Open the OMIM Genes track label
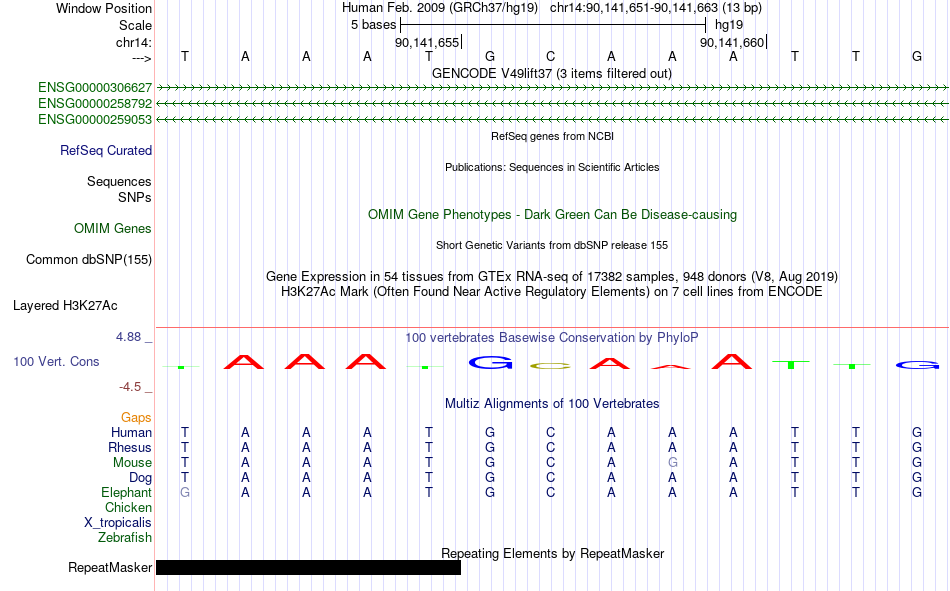Viewport: 950px width, 591px height. (113, 229)
